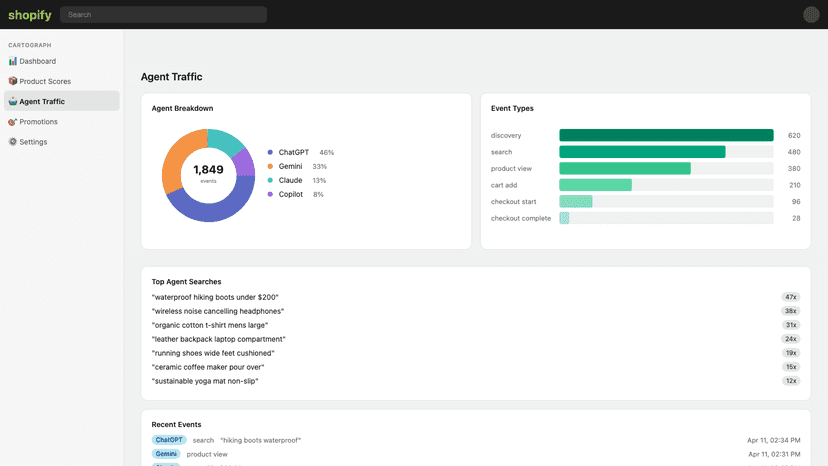
Task: Click the 19x count badge
Action: [x=791, y=353]
